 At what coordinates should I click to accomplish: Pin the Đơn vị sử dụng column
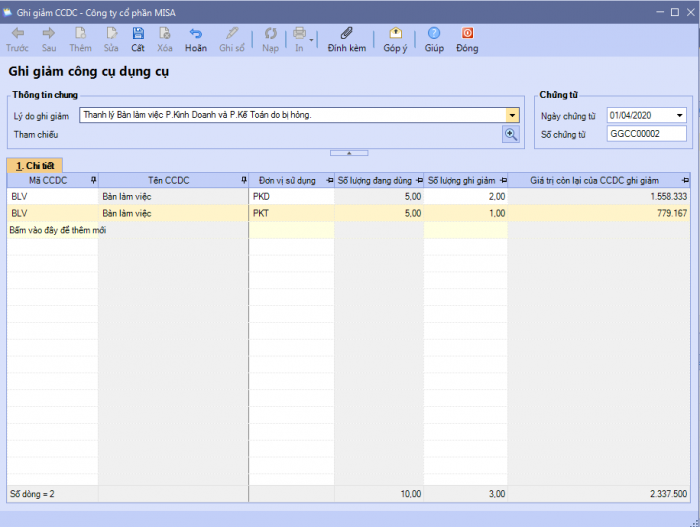tap(329, 181)
